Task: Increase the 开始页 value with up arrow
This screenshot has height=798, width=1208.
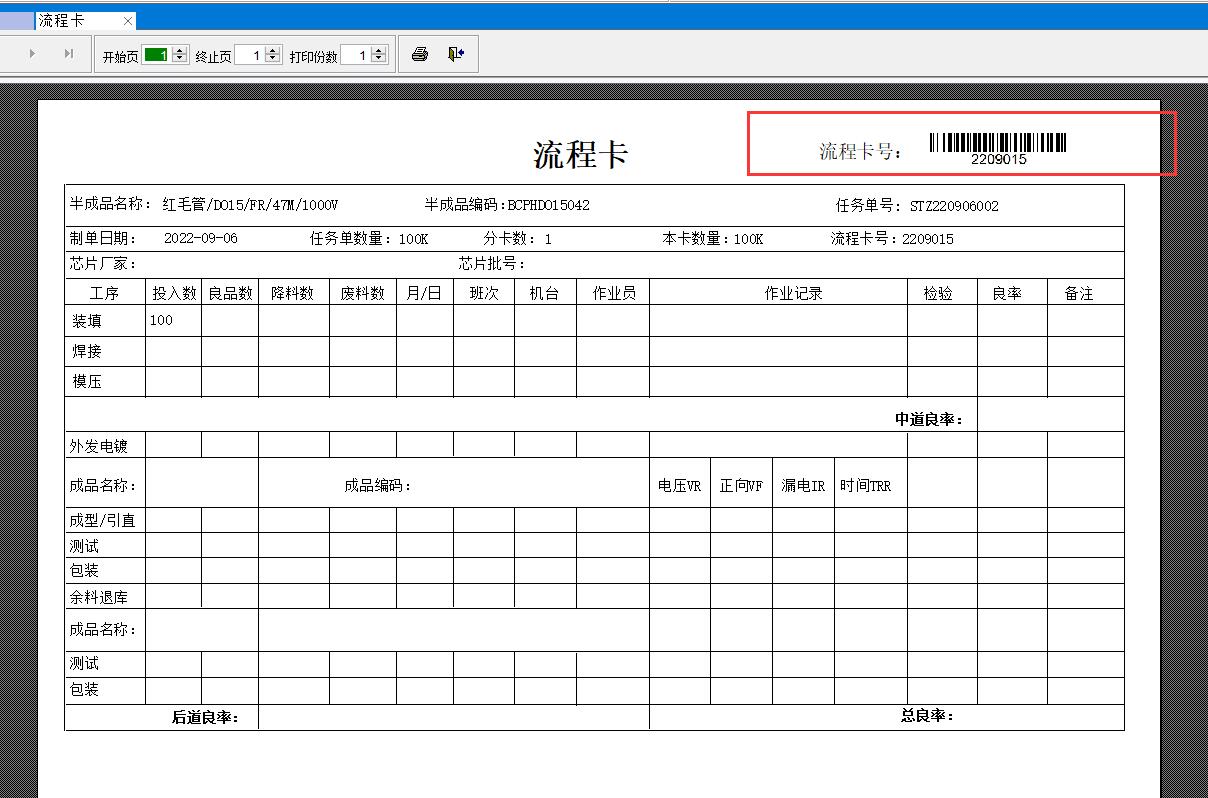Action: (x=180, y=51)
